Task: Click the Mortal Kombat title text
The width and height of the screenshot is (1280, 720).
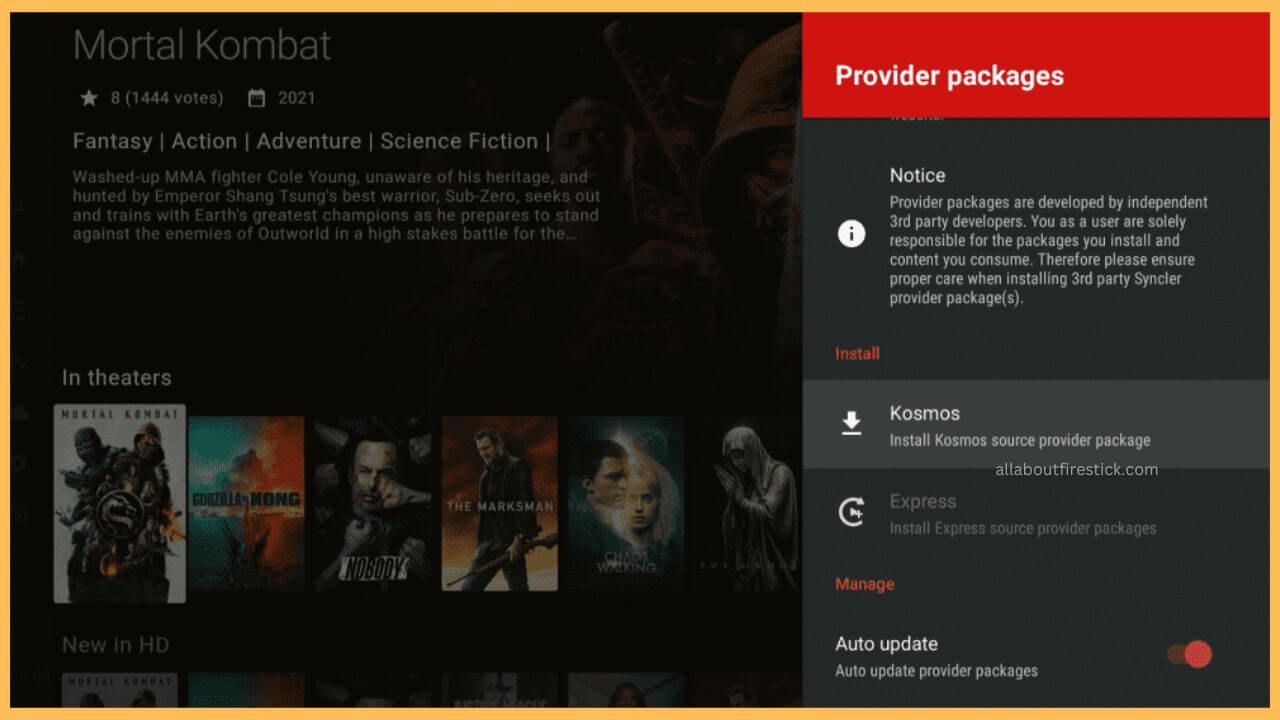Action: click(202, 45)
